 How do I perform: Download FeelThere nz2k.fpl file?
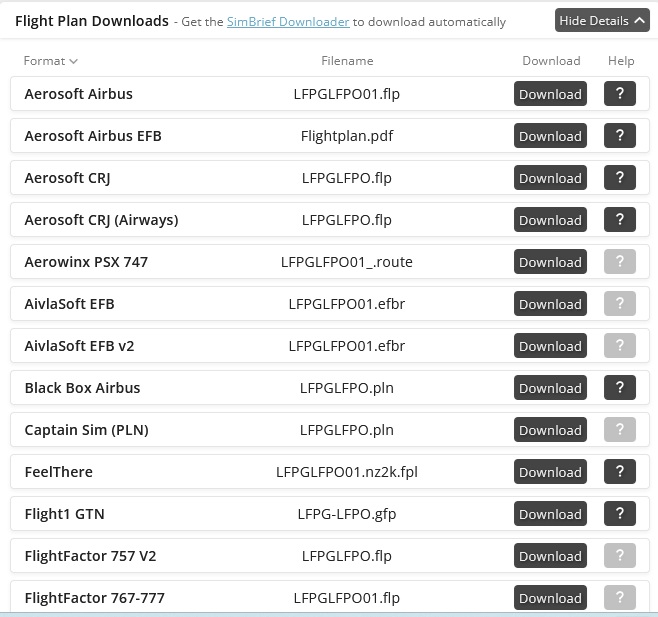(x=550, y=472)
